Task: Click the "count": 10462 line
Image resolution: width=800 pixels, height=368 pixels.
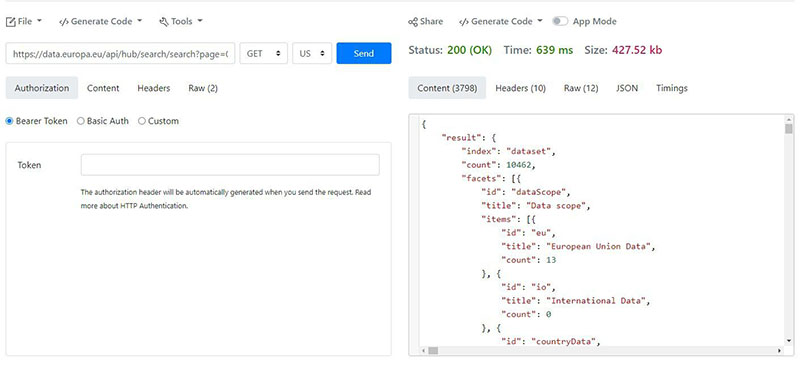Action: [x=498, y=165]
